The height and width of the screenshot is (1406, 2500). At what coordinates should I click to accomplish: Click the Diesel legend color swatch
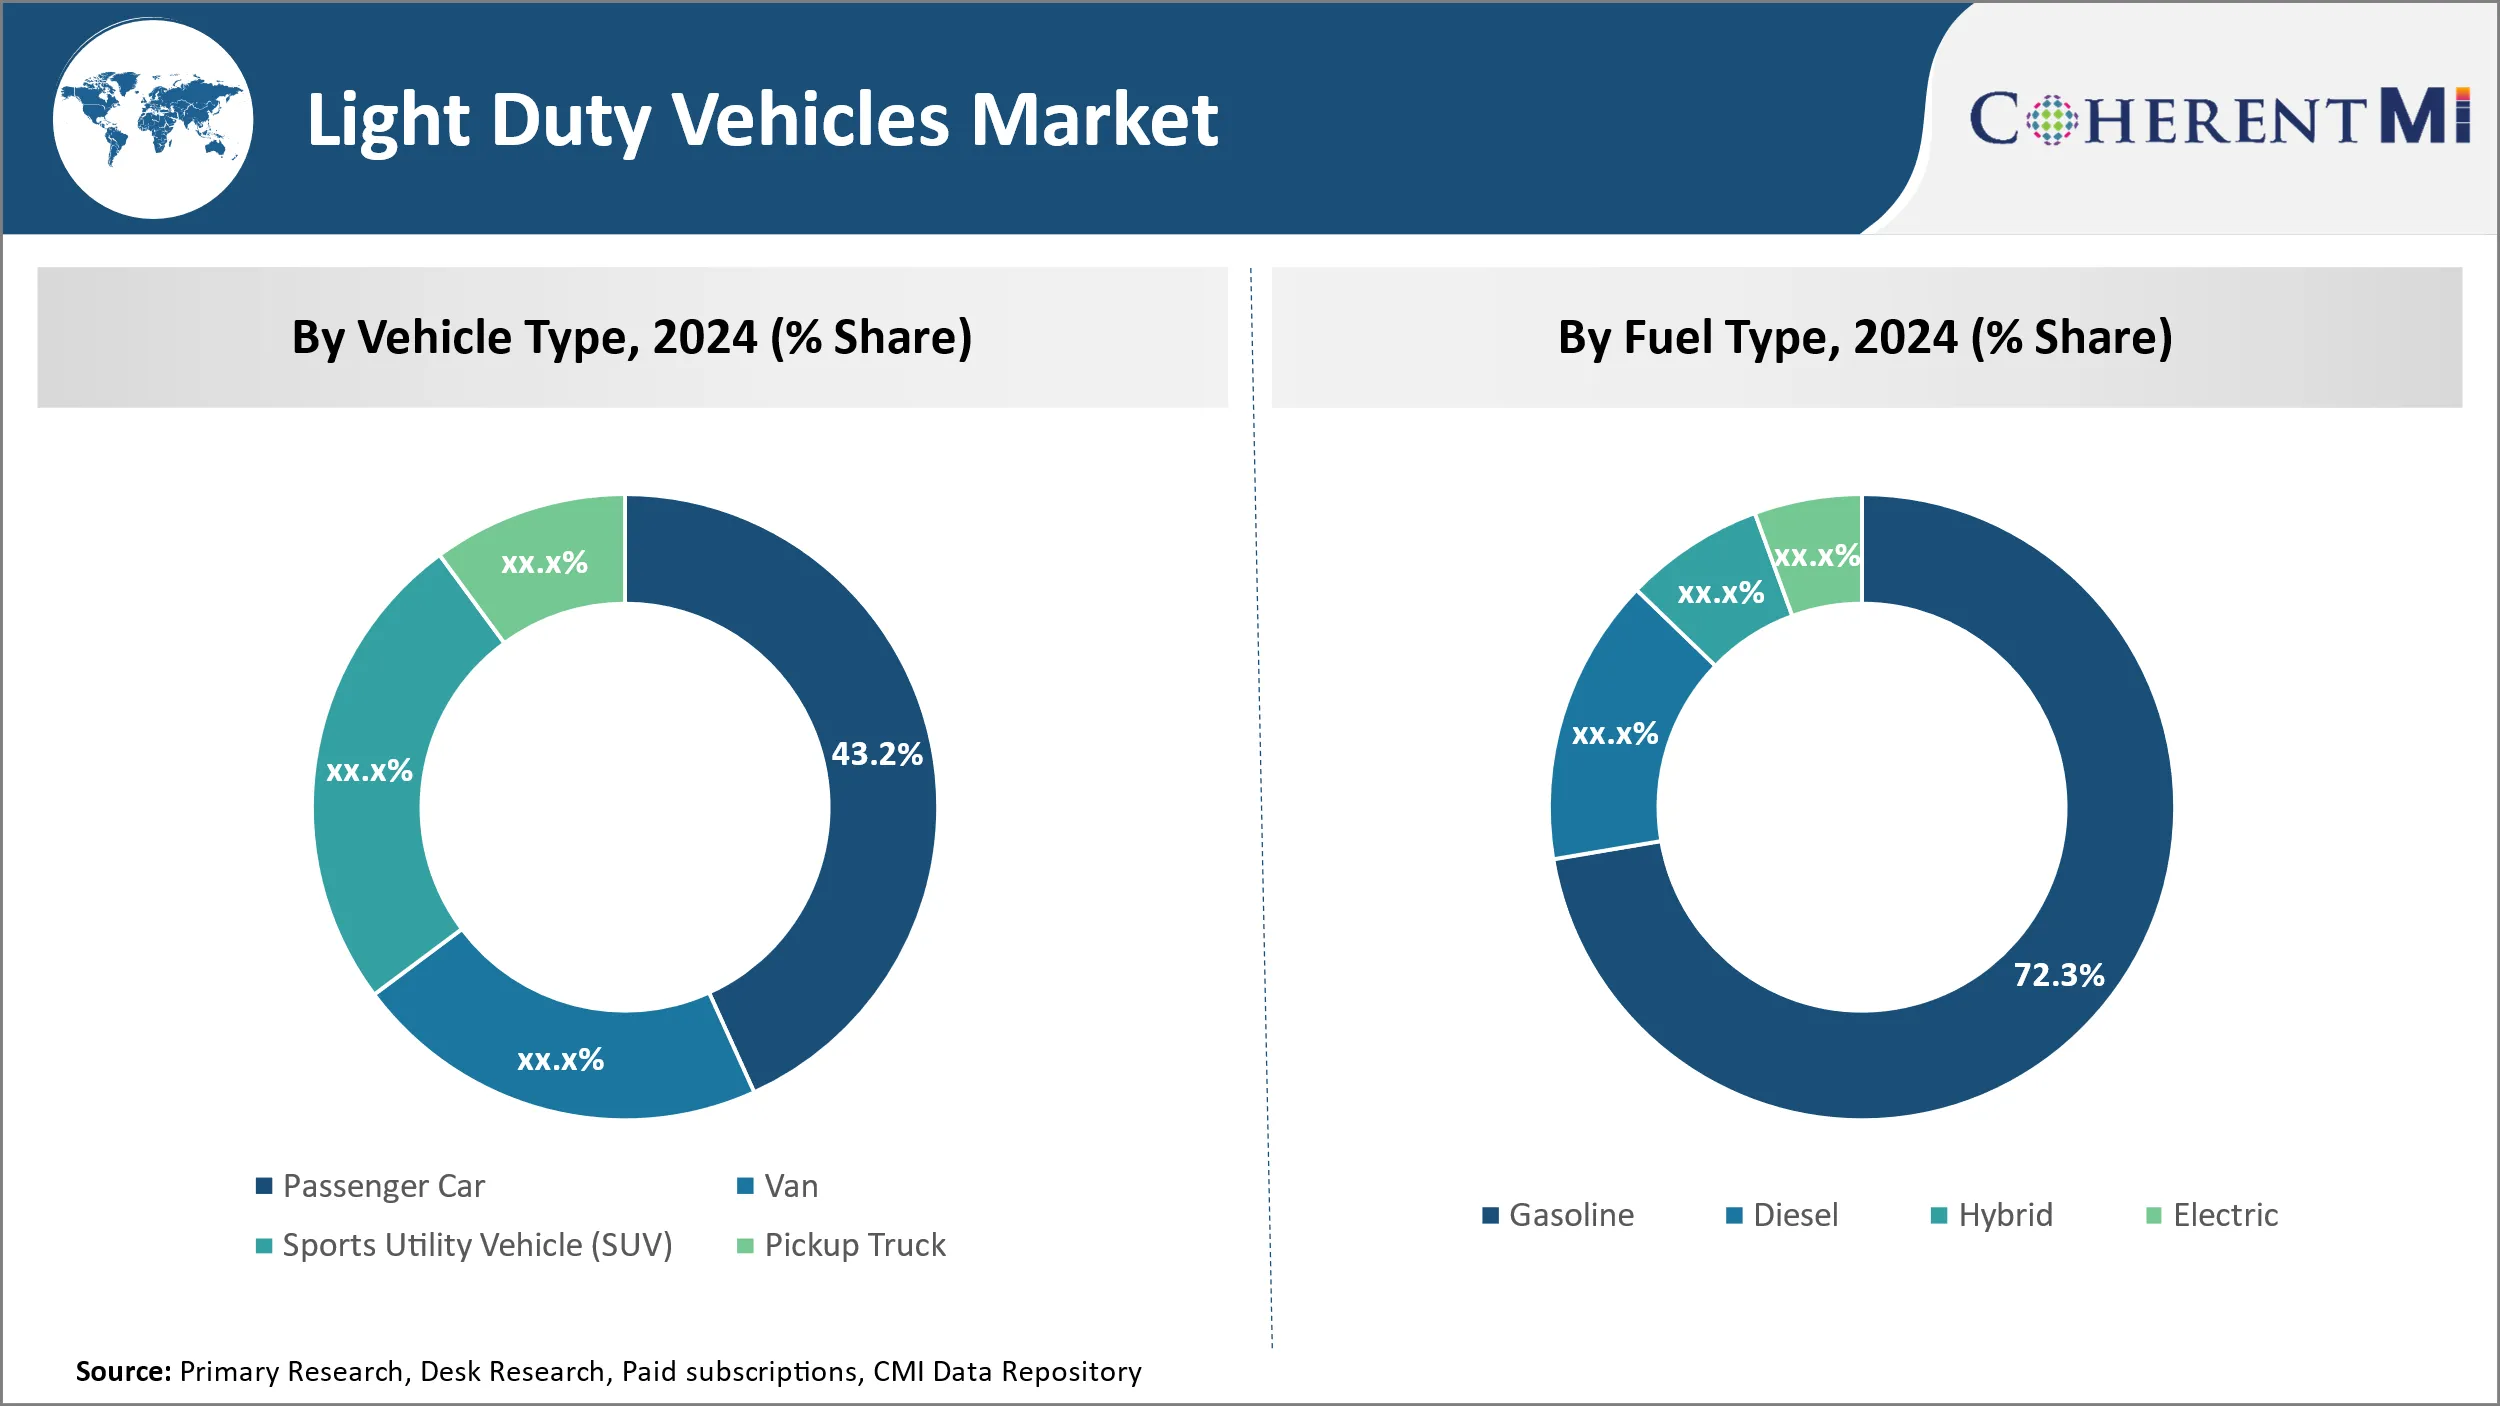[x=1735, y=1215]
